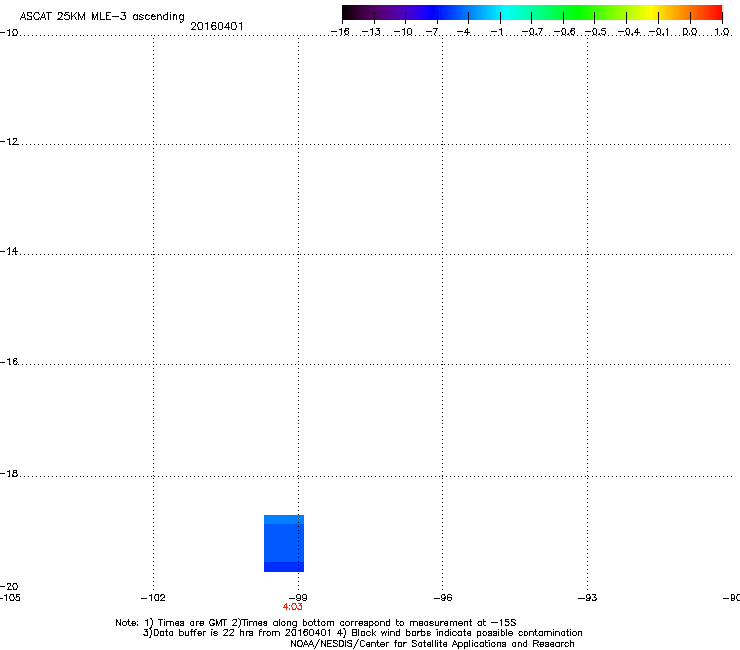This screenshot has width=740, height=650.
Task: Click the color scale label '1.0'
Action: (x=722, y=32)
